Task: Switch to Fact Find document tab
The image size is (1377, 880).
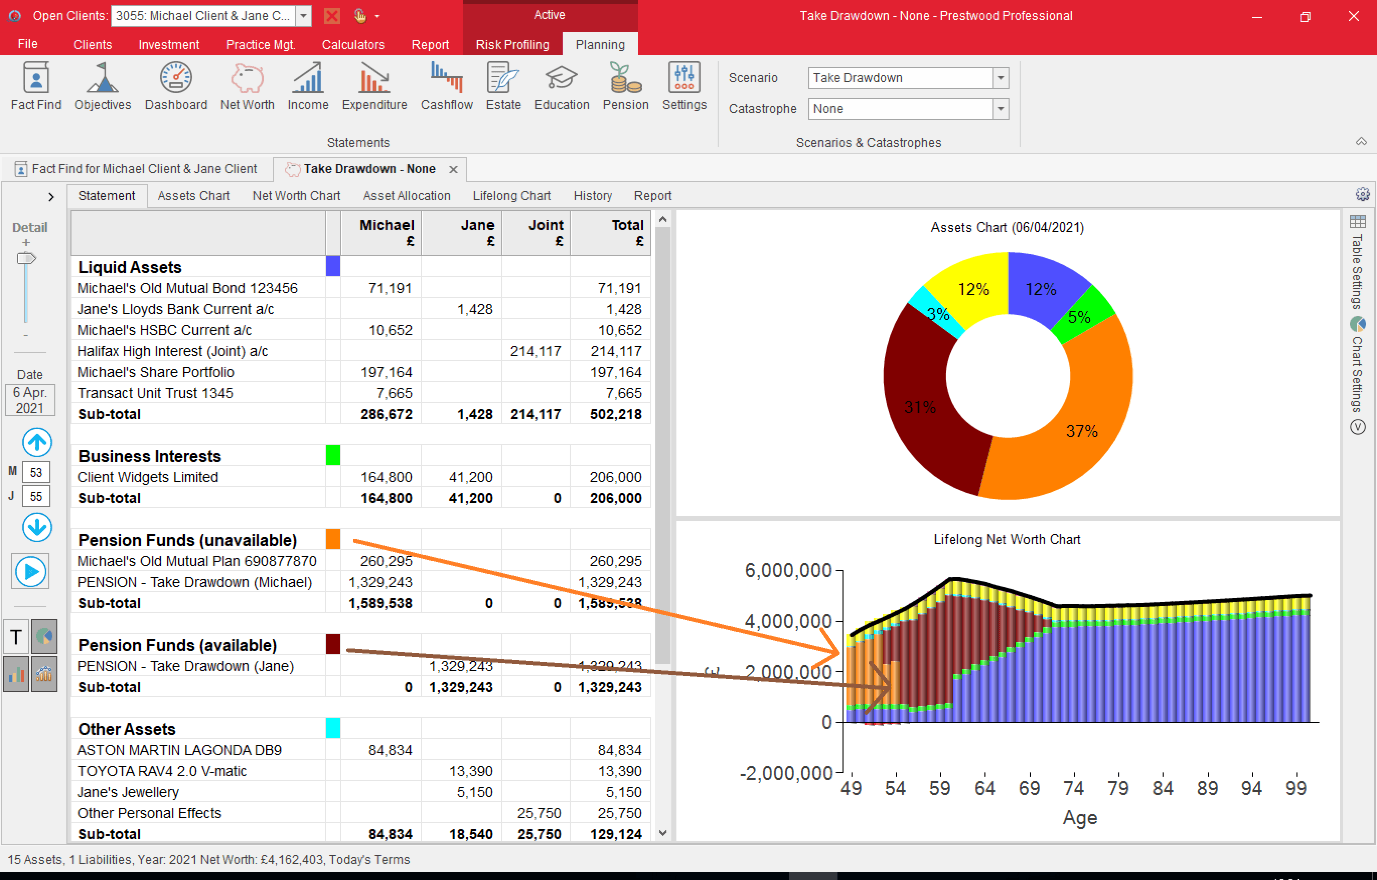Action: [x=136, y=169]
